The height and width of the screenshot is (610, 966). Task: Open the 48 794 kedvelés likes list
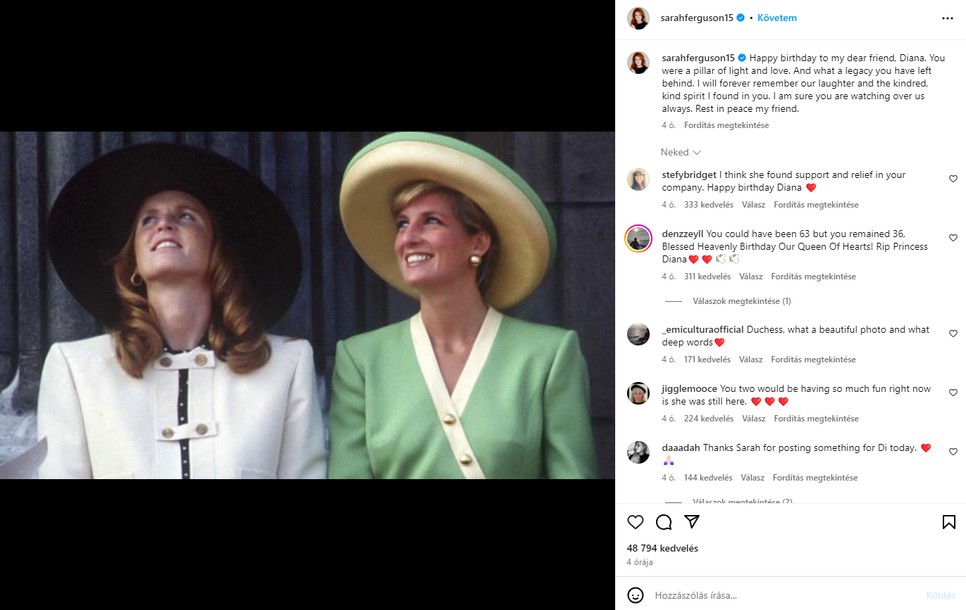point(661,548)
